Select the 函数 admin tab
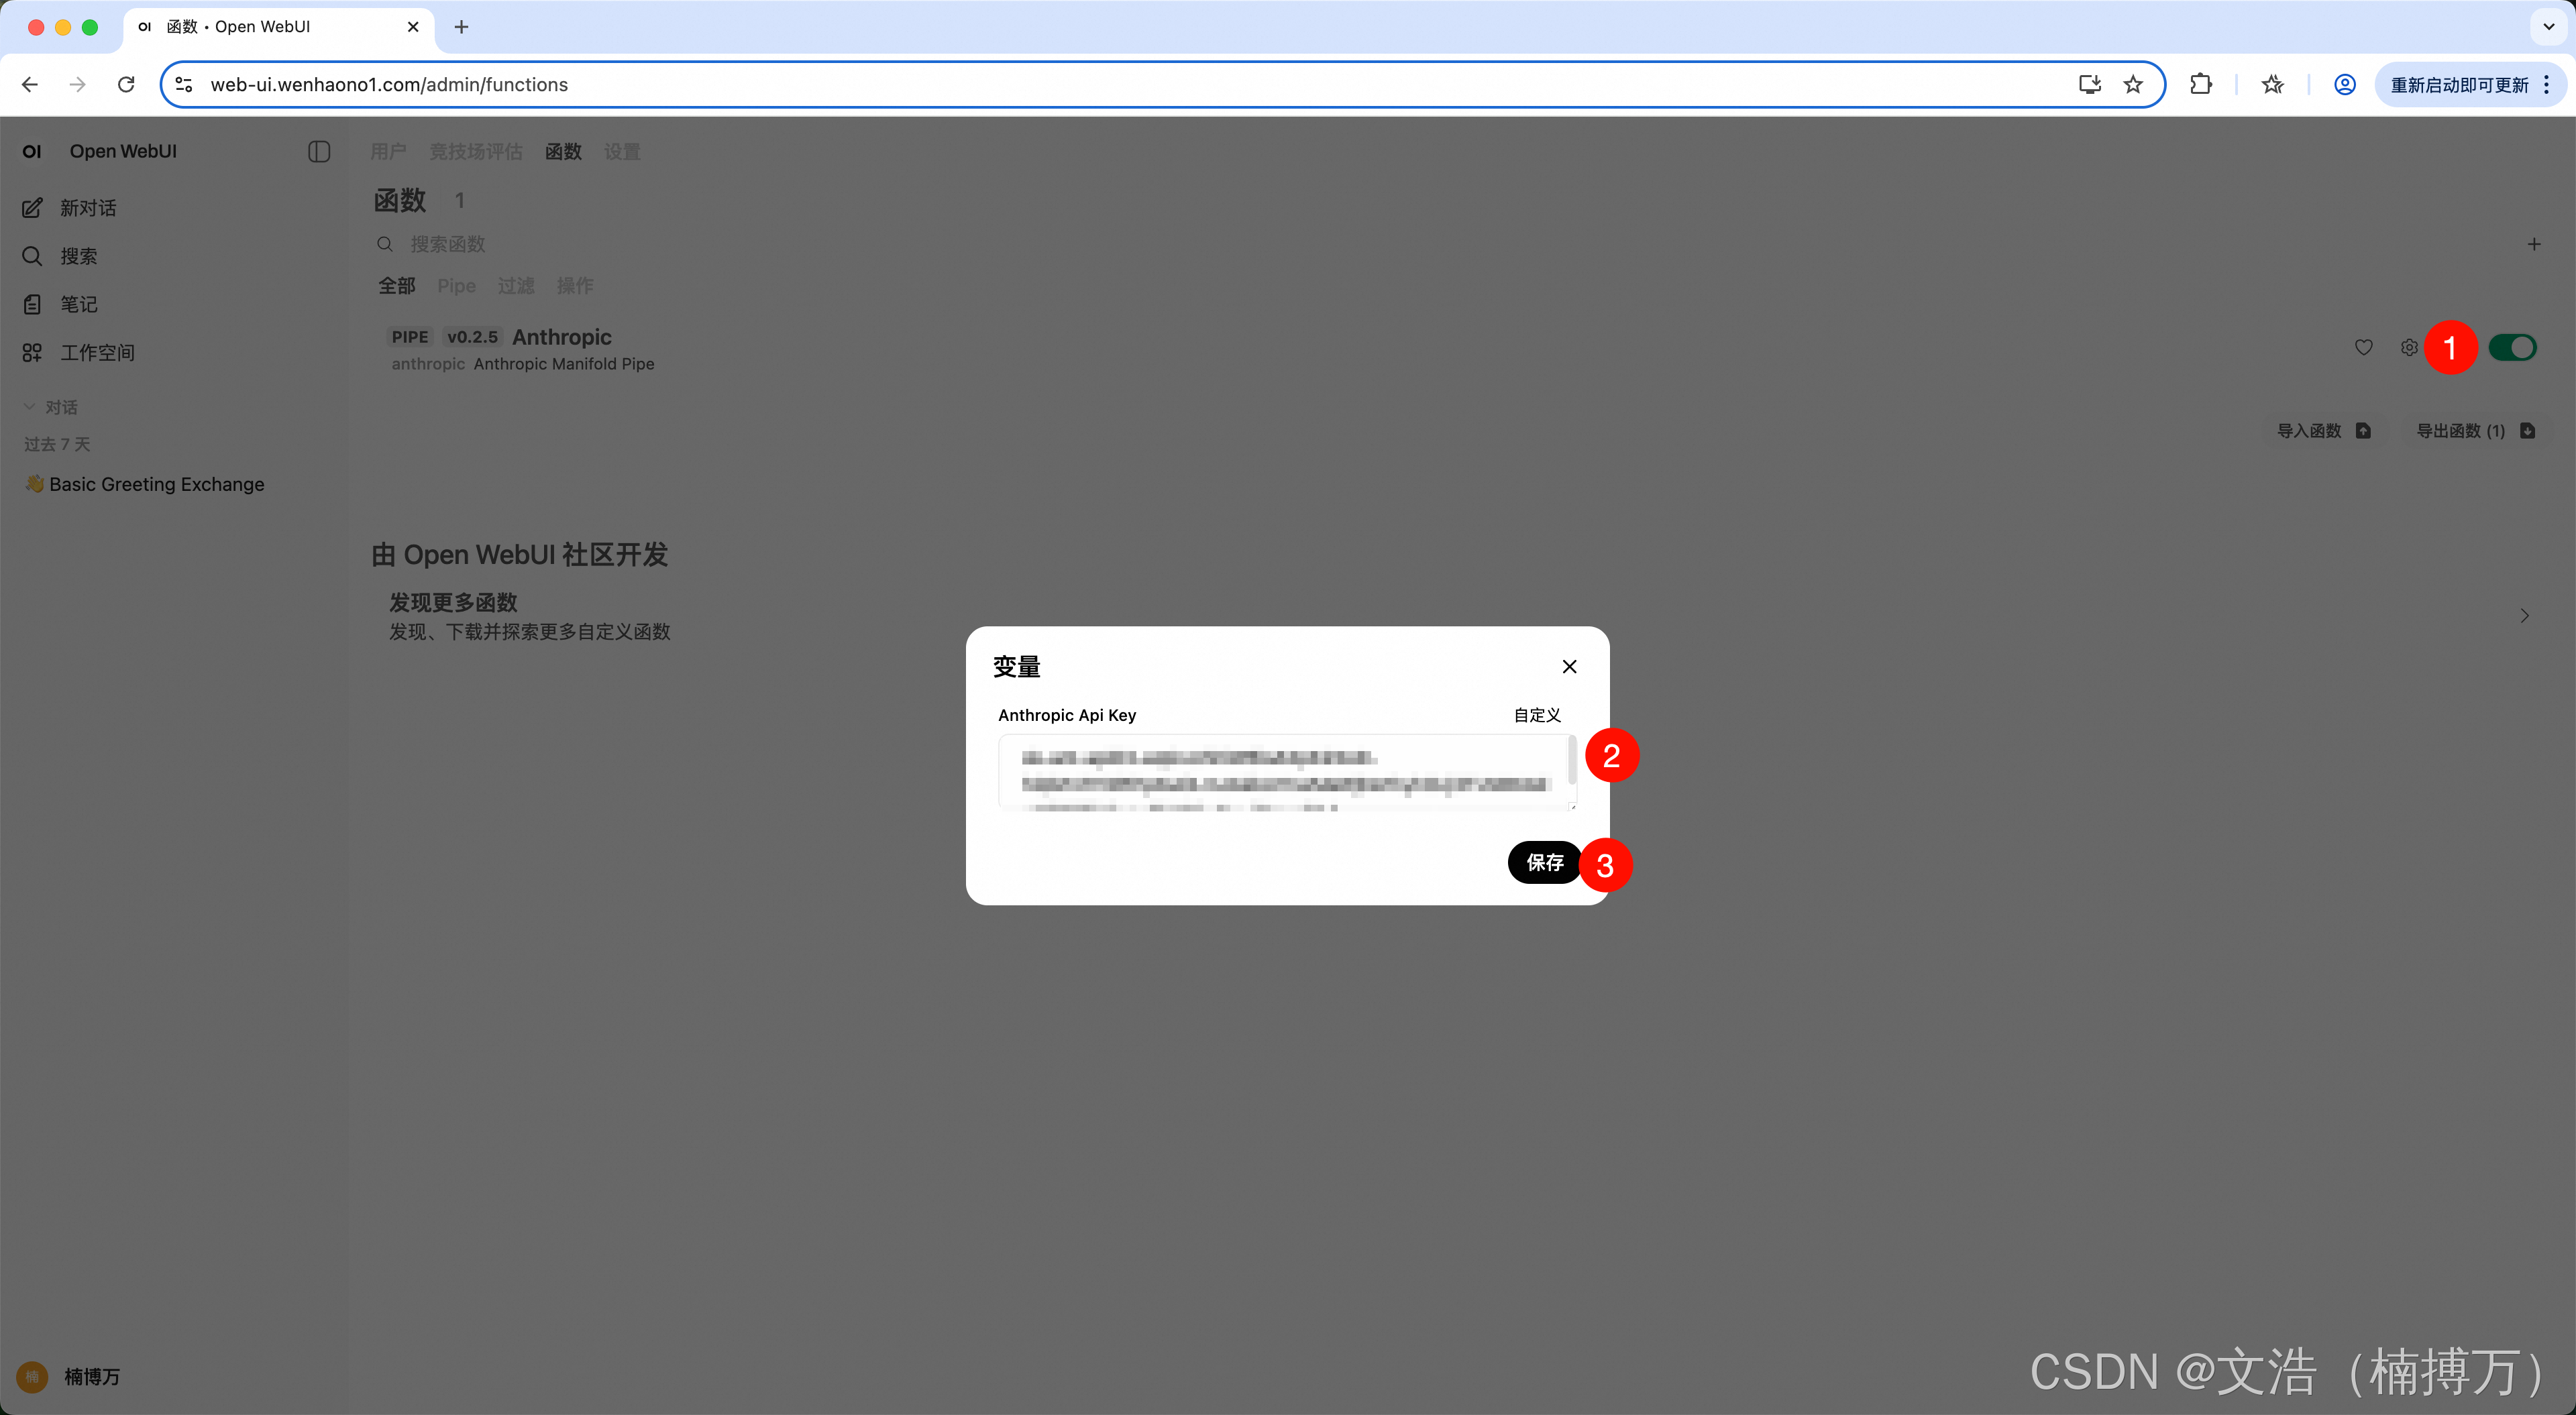The image size is (2576, 1415). pyautogui.click(x=563, y=151)
